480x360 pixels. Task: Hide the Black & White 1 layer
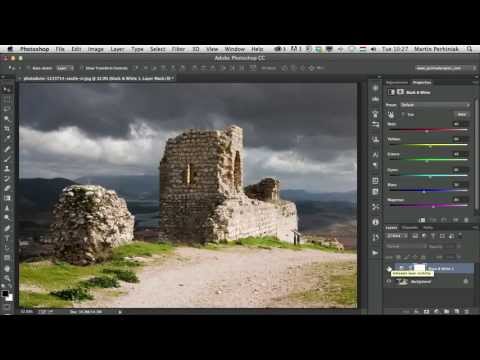coord(389,268)
